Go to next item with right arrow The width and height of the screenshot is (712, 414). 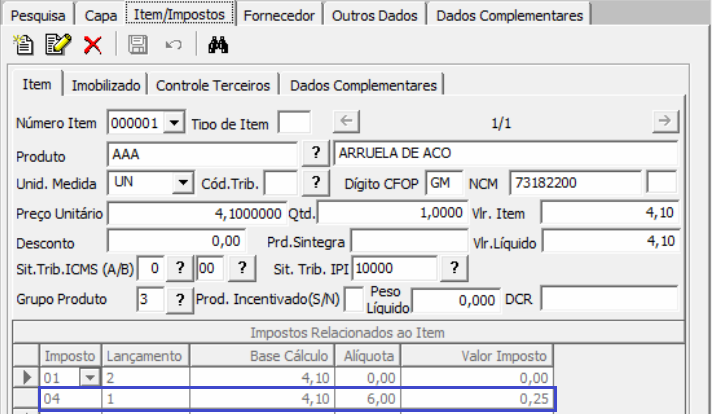pos(665,121)
